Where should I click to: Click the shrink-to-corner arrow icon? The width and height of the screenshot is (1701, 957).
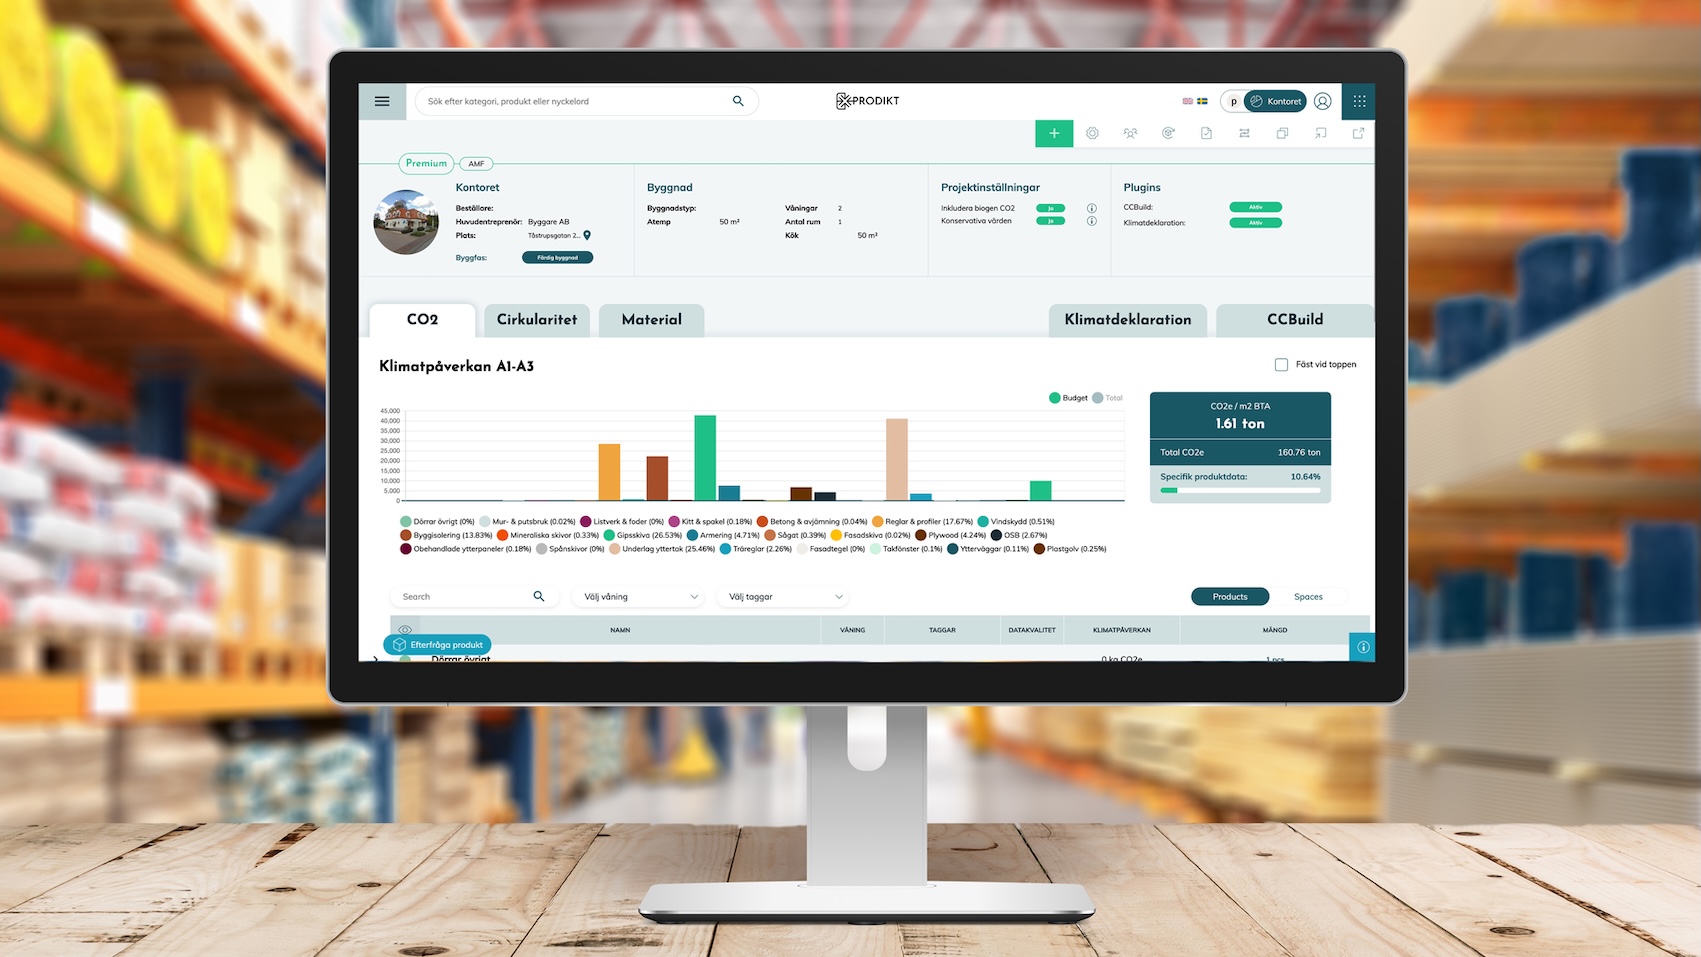1320,133
